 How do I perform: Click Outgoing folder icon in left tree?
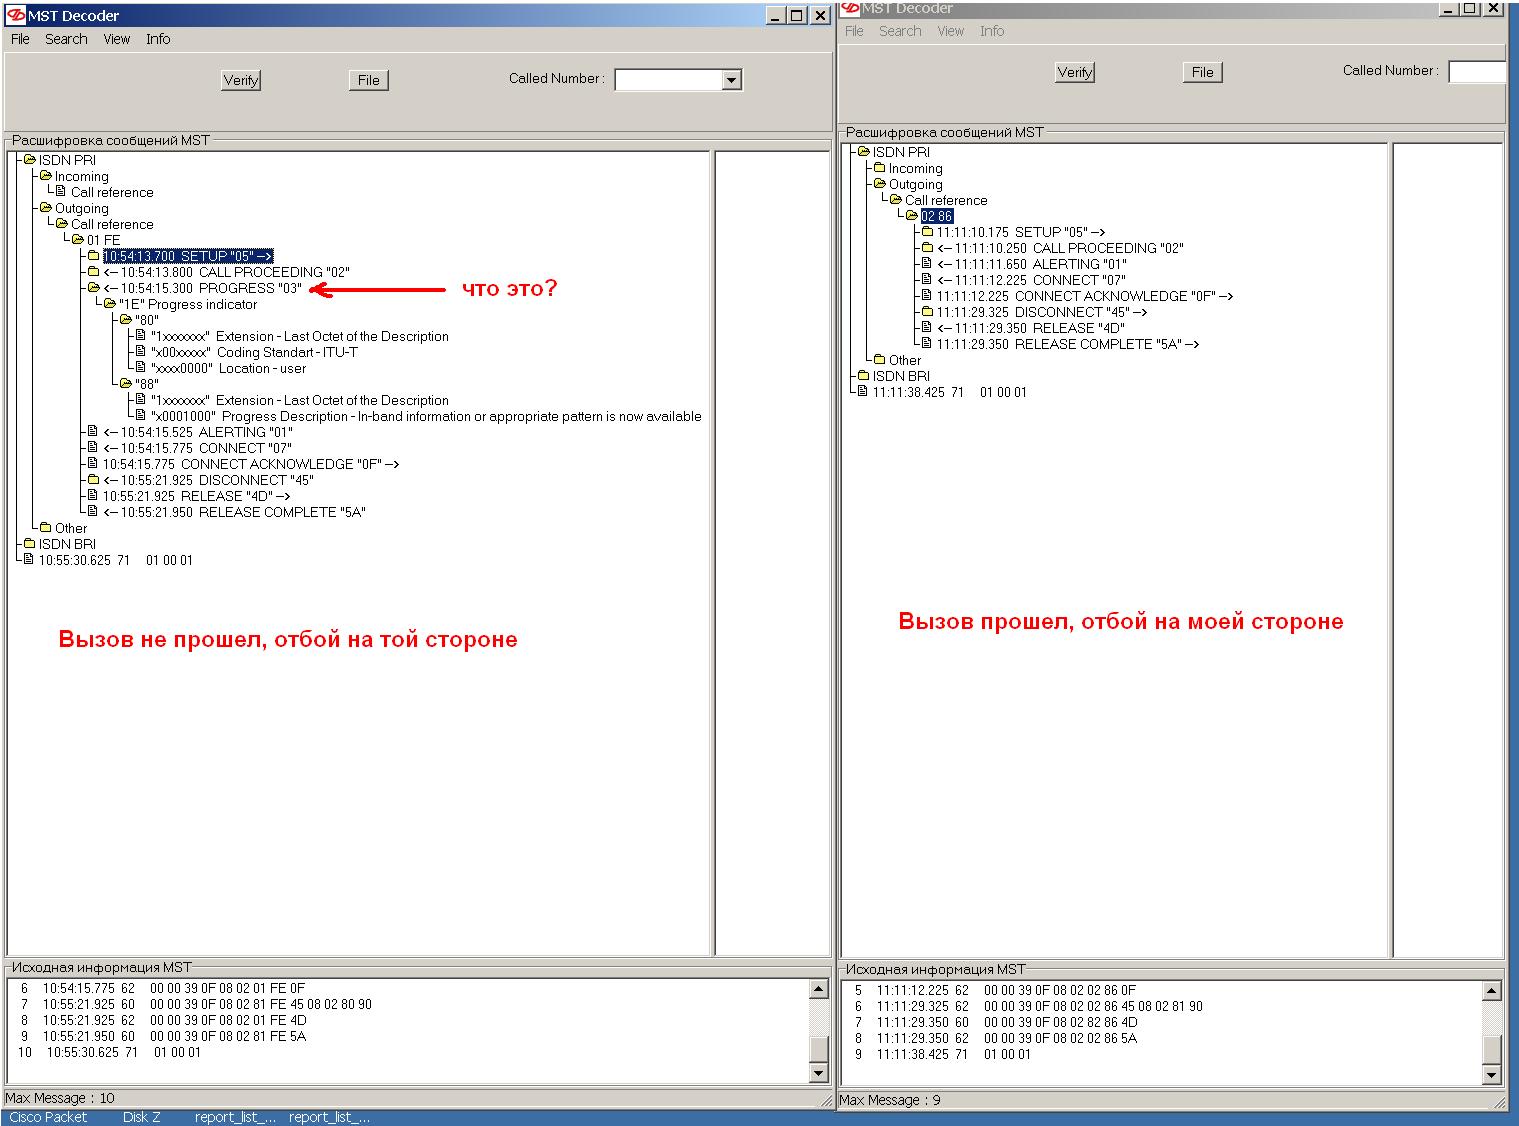pos(46,208)
